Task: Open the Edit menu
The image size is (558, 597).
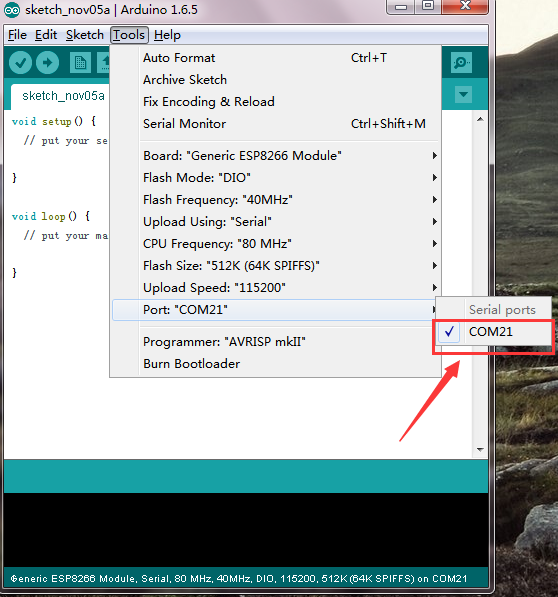Action: (x=46, y=35)
